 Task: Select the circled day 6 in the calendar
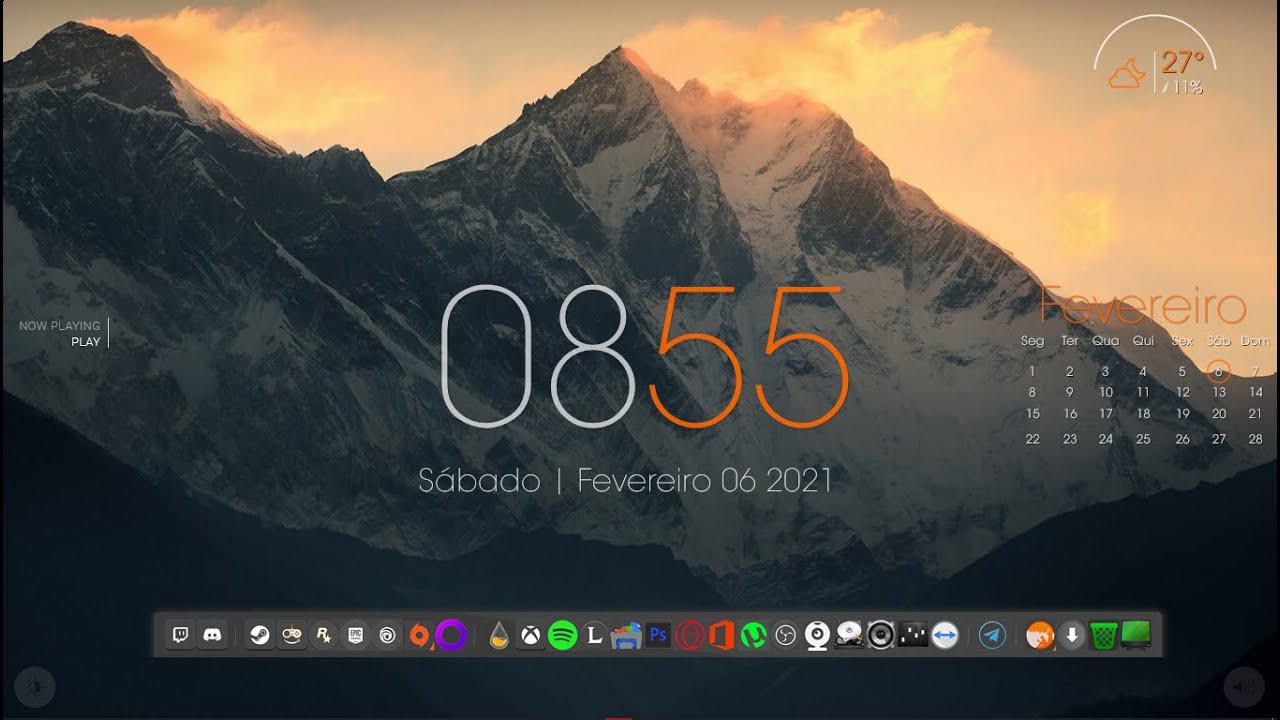[x=1218, y=371]
